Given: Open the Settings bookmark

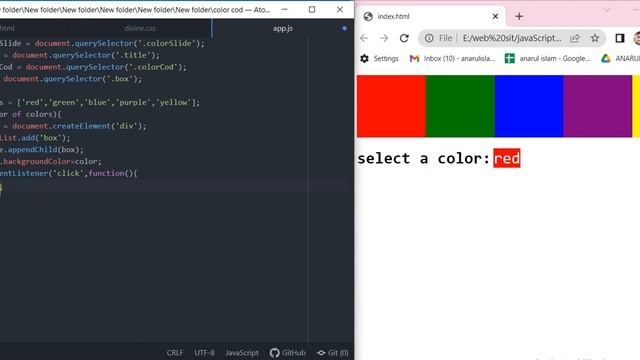Looking at the screenshot, I should pyautogui.click(x=379, y=58).
